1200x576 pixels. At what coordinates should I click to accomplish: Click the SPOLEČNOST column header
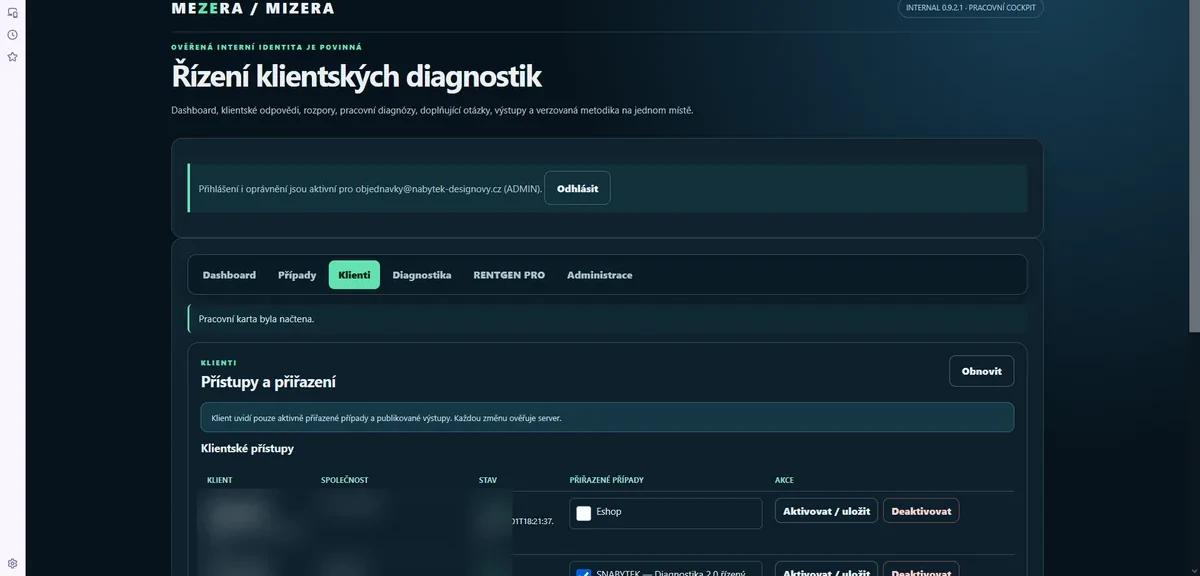(345, 480)
